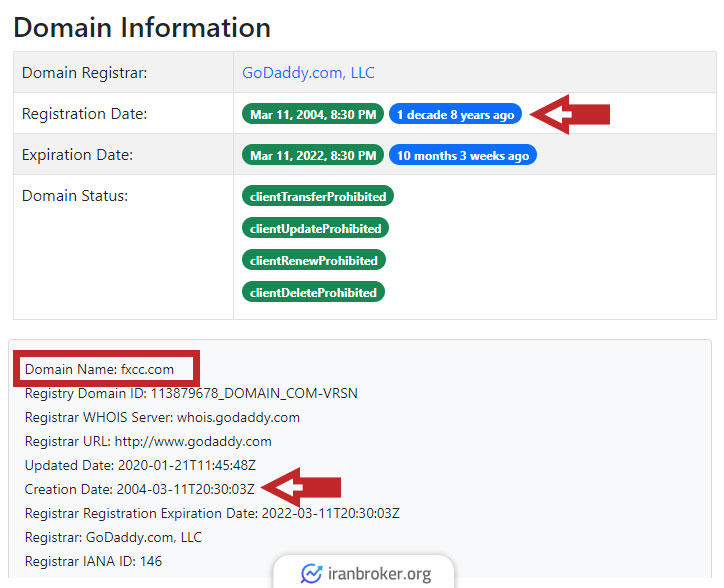Click the Registrar IANA ID: 146 line
Screen dimensions: 724x588
(93, 561)
